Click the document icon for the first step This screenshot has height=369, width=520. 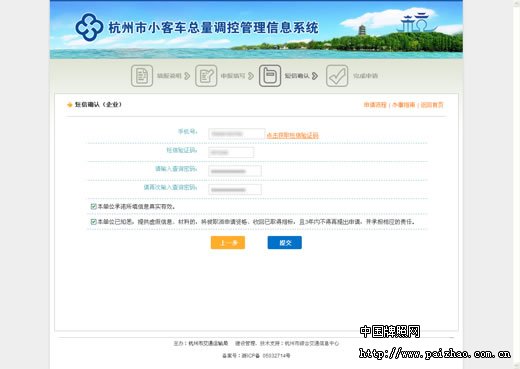(142, 76)
